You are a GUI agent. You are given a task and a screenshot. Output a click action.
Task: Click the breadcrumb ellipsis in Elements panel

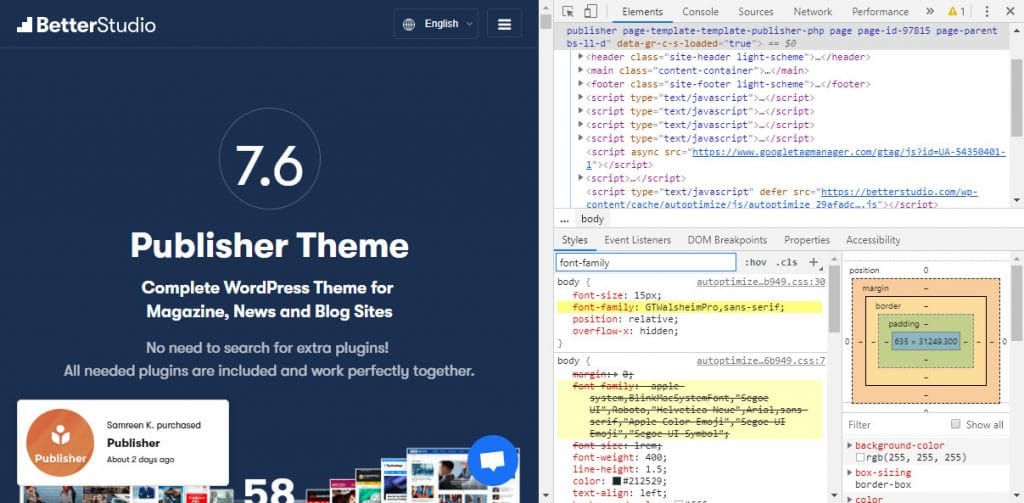564,219
